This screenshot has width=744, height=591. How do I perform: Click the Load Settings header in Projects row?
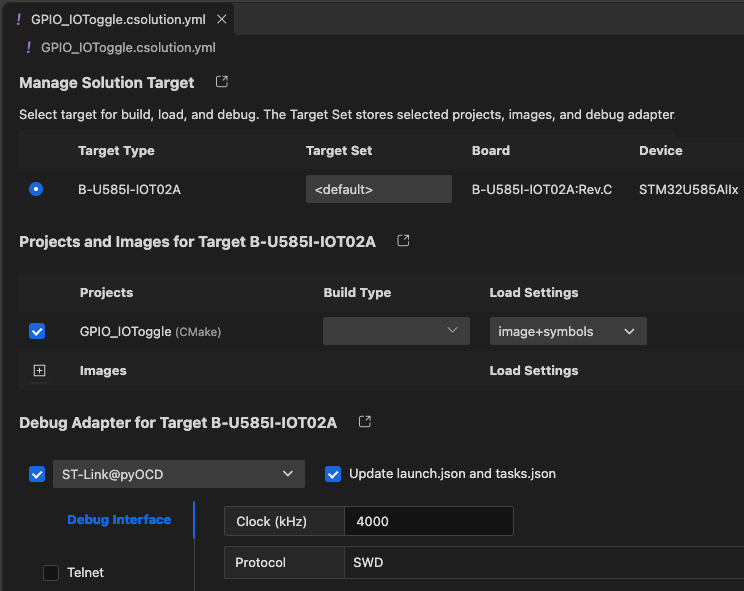[x=534, y=292]
